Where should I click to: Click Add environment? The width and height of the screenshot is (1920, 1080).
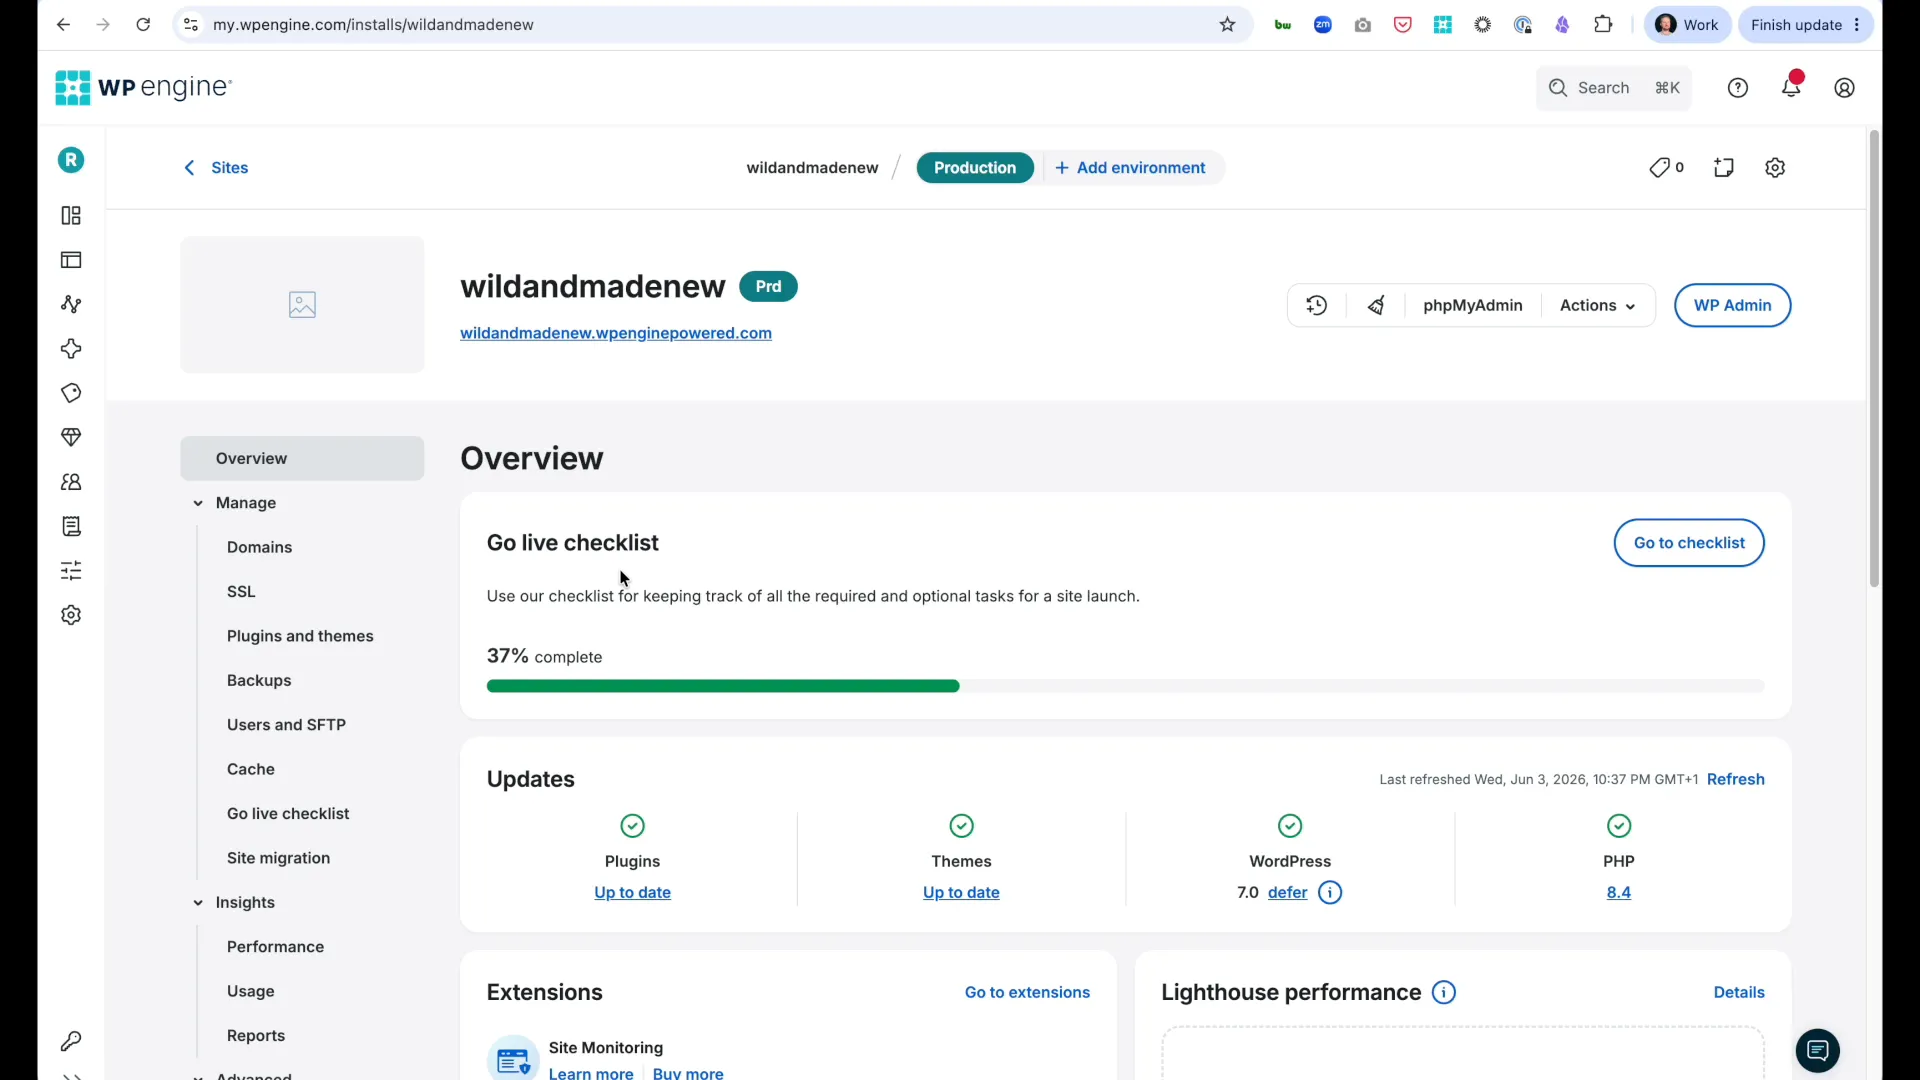tap(1131, 168)
